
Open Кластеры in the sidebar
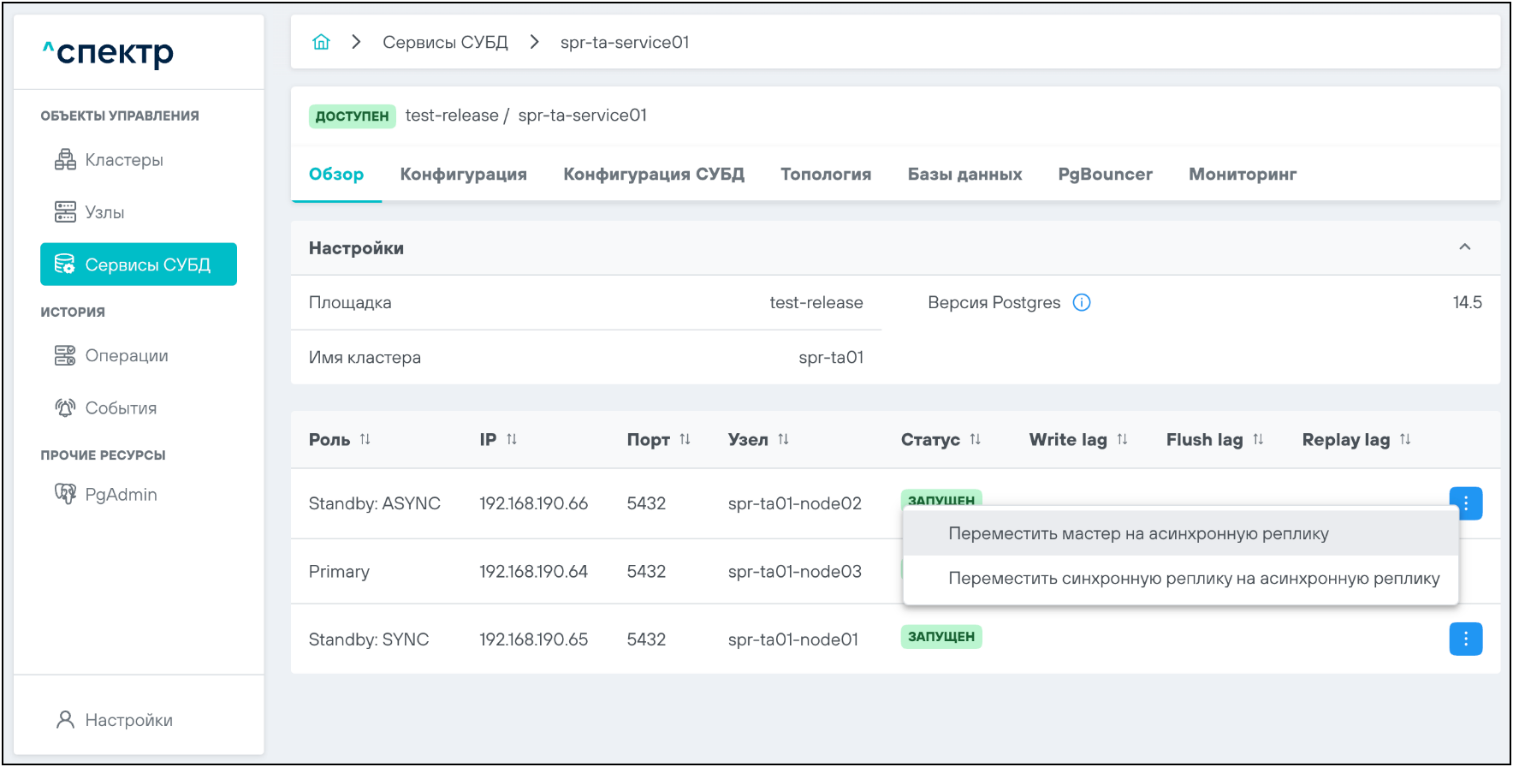(123, 160)
